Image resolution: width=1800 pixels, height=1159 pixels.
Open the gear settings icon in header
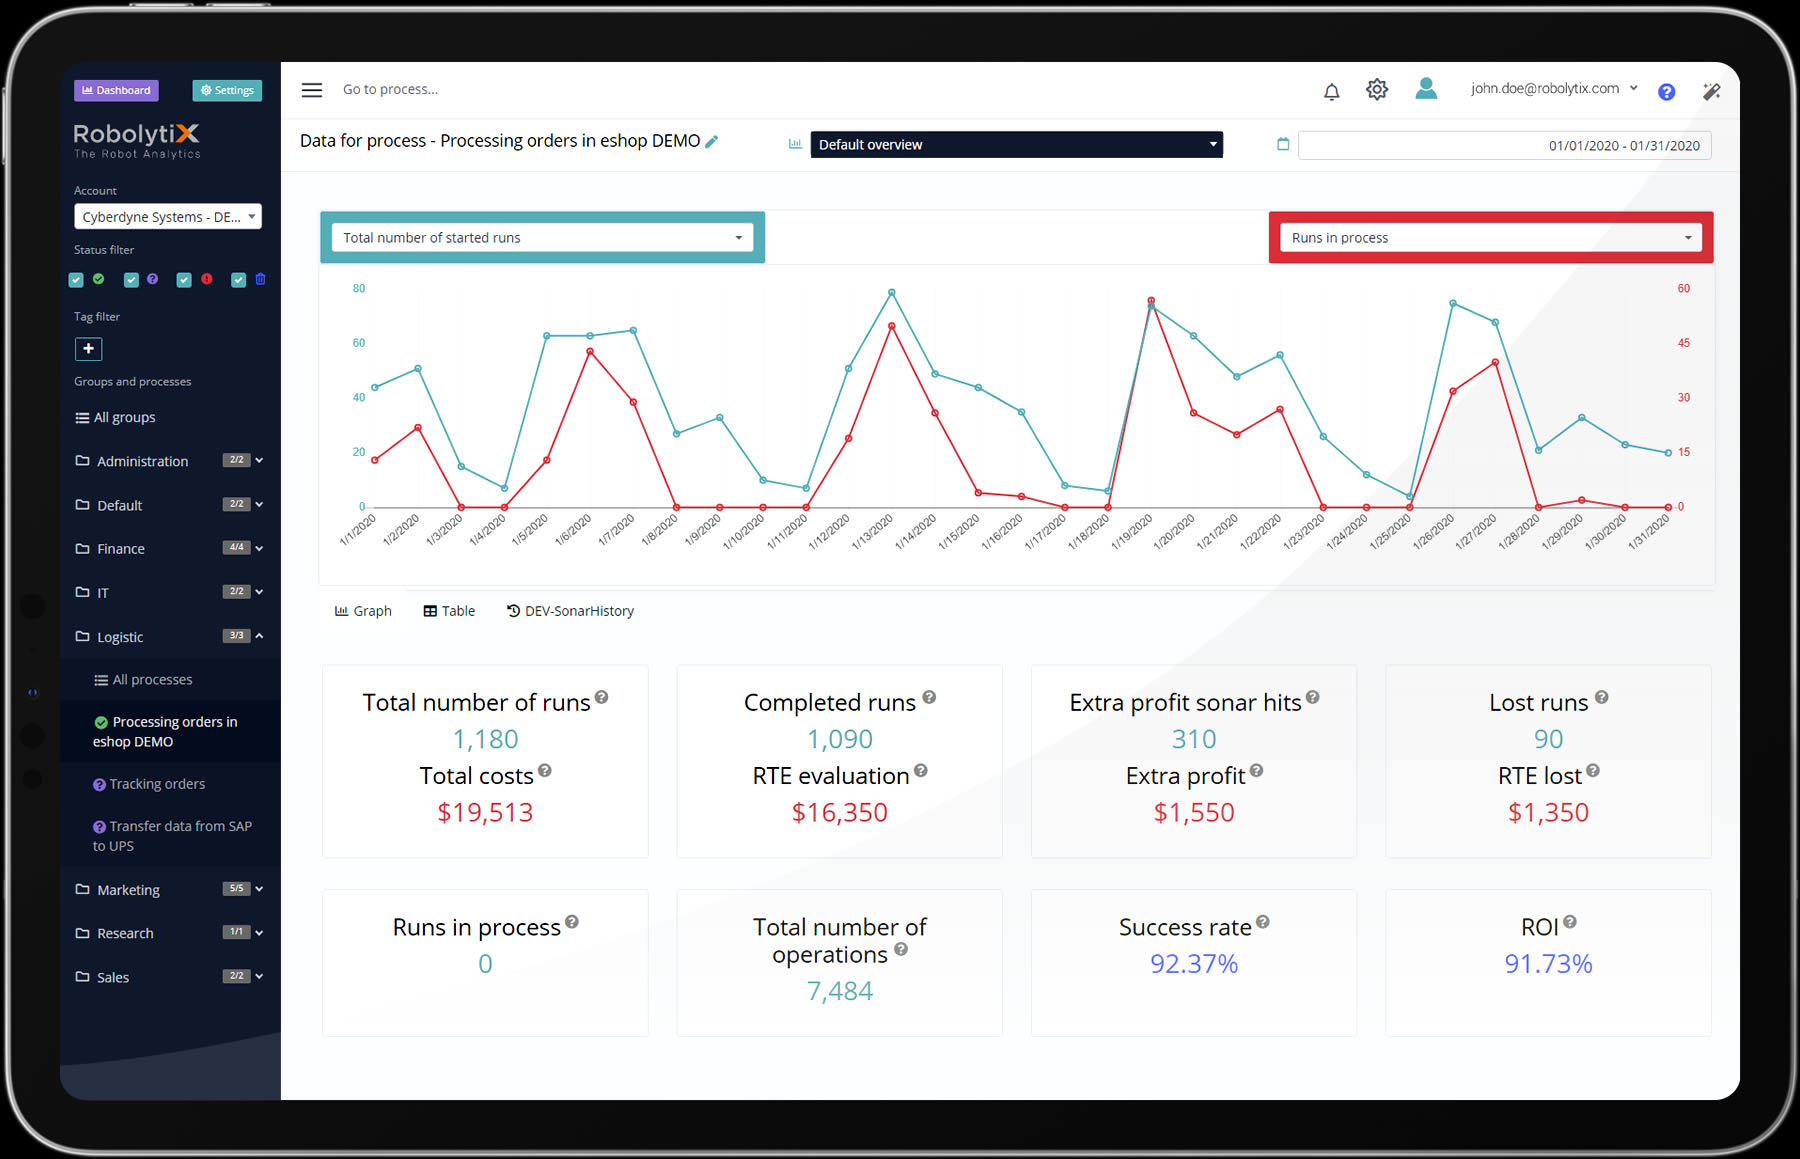pos(1377,90)
